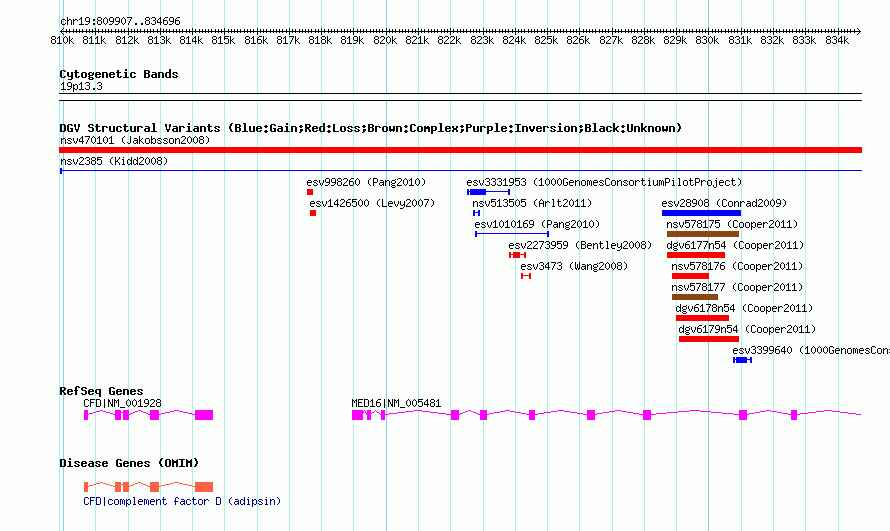Click the 820k tick on the ruler
890x531 pixels.
pos(385,40)
